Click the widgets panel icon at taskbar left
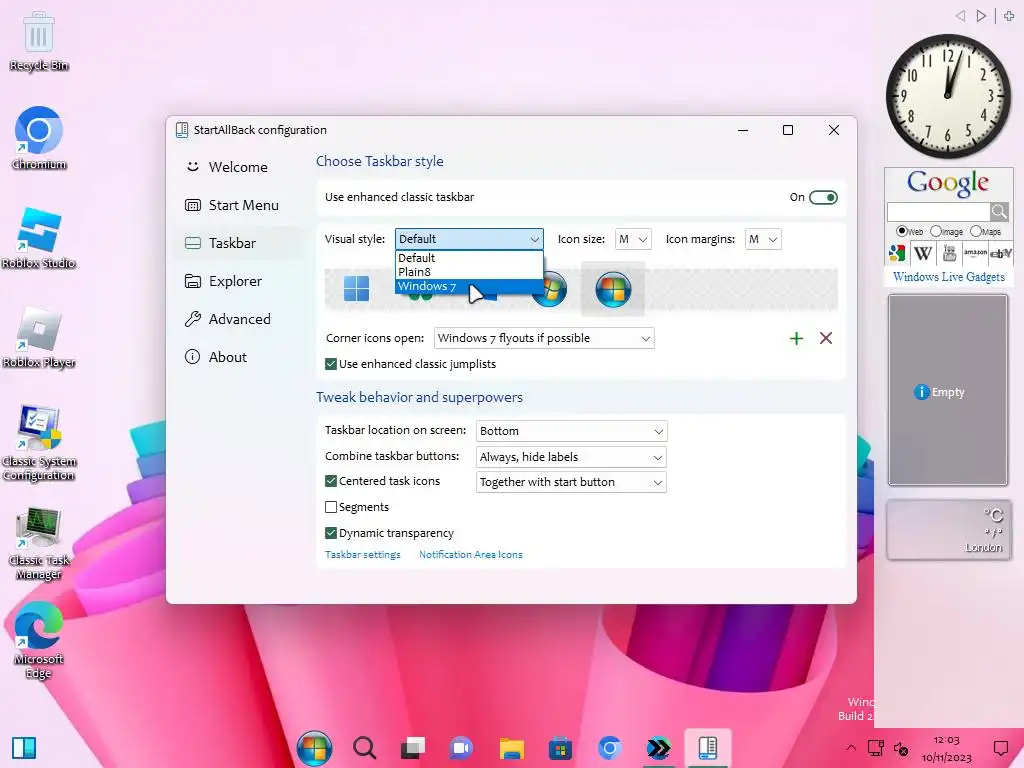 point(24,748)
